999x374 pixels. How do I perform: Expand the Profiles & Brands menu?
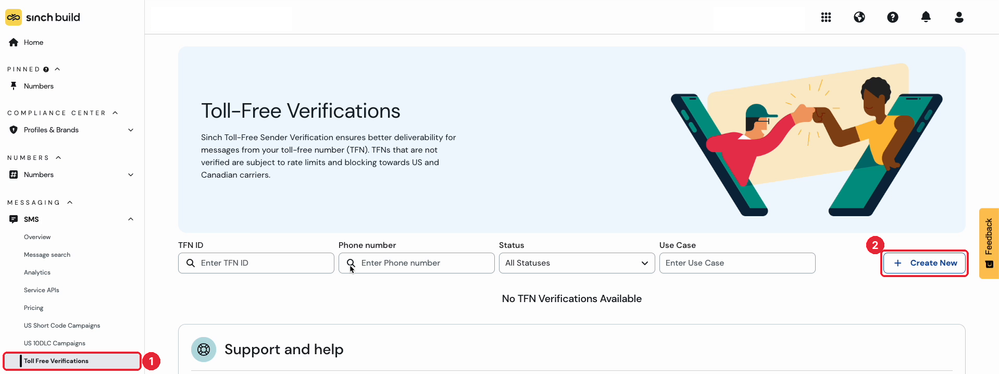(x=72, y=130)
